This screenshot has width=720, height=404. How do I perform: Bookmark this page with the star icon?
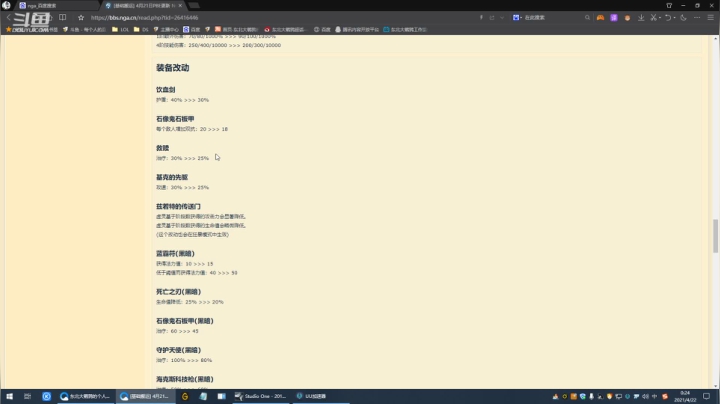point(81,17)
